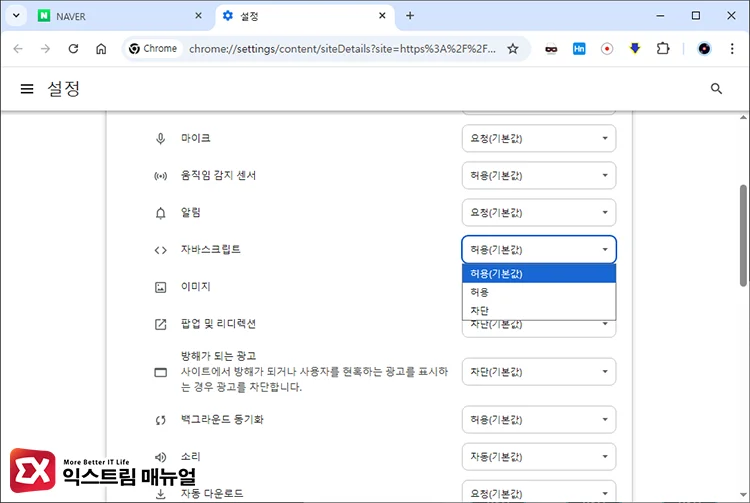This screenshot has height=503, width=750.
Task: Click the picture icon beside 이미지
Action: click(161, 287)
